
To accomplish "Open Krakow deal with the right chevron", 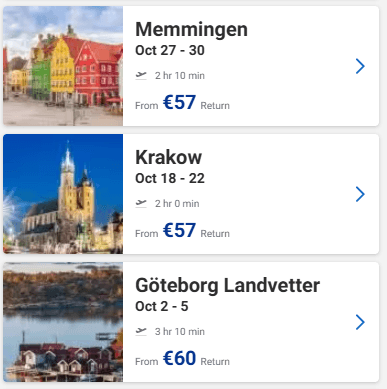I will (x=360, y=194).
